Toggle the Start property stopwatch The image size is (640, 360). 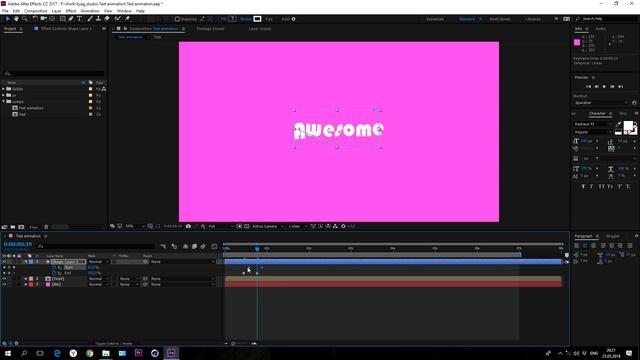point(54,267)
